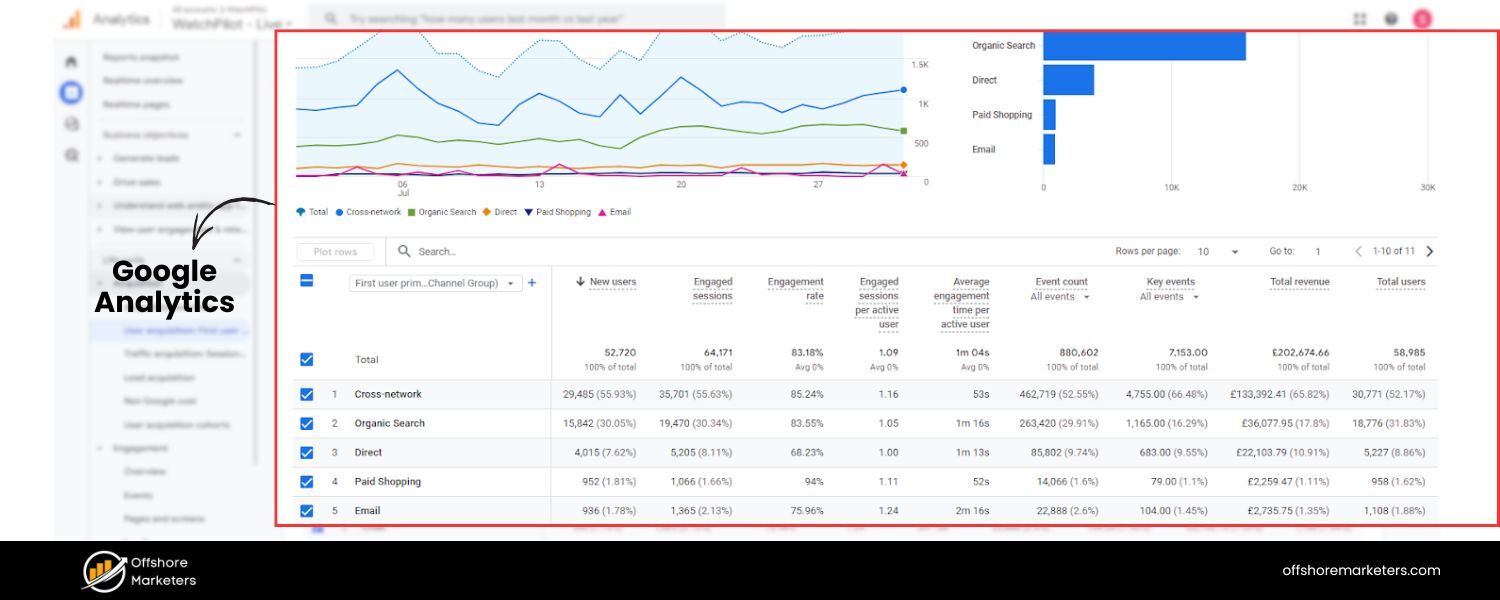The width and height of the screenshot is (1500, 600).
Task: Open the Advertising icon in sidebar
Action: tap(70, 155)
